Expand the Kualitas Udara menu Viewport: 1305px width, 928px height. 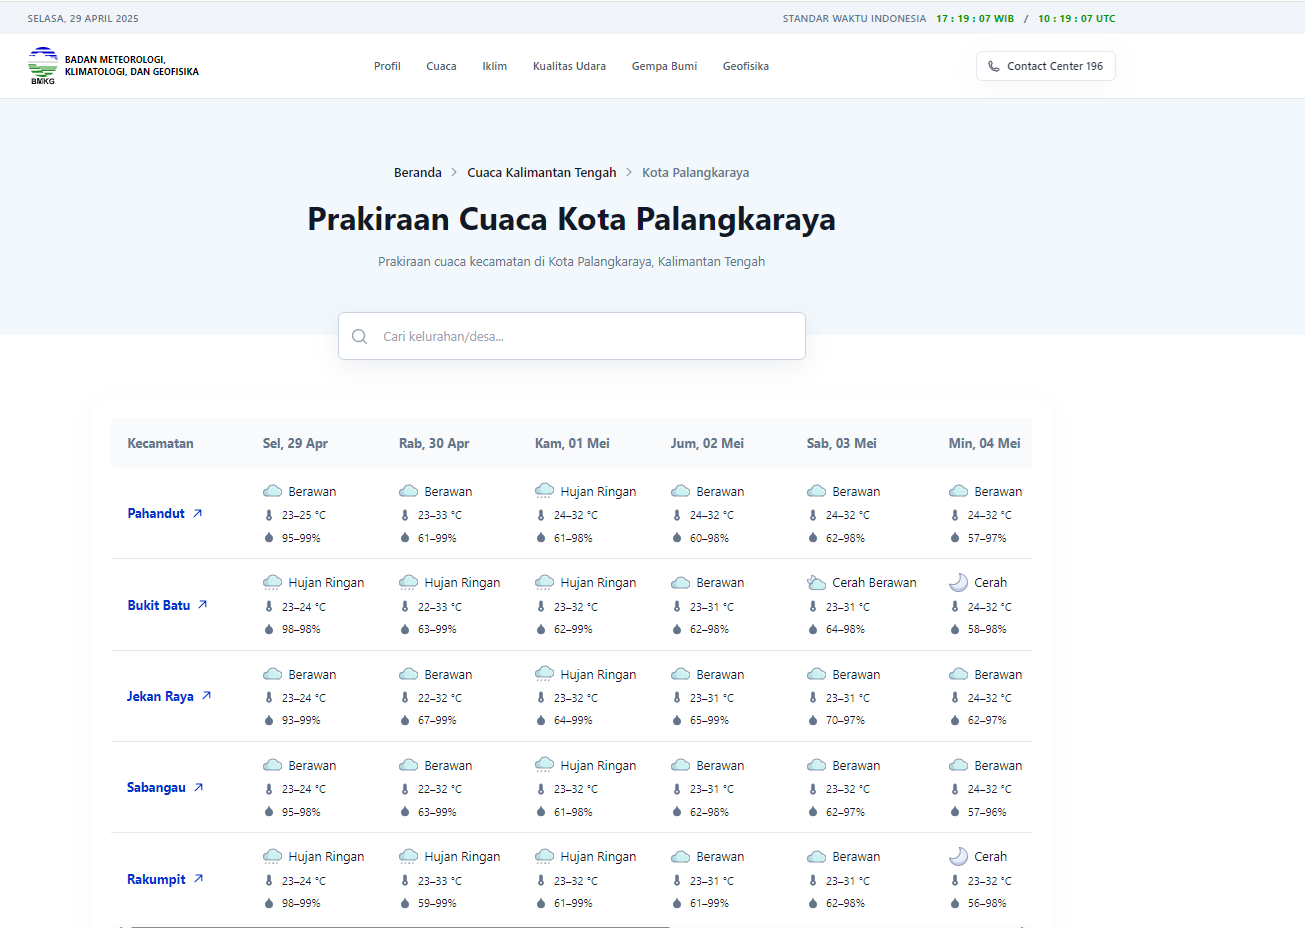pos(569,67)
